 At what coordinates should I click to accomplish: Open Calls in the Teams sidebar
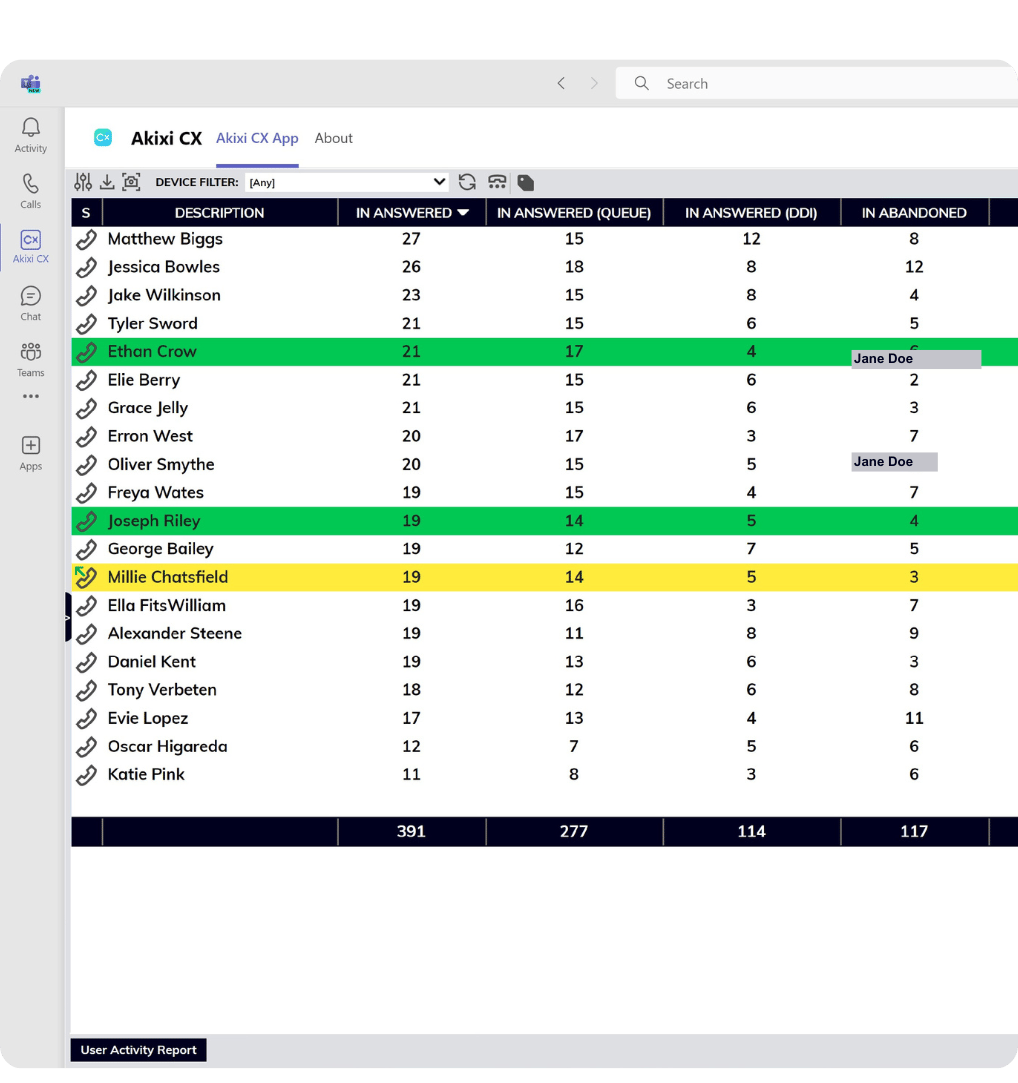[31, 191]
